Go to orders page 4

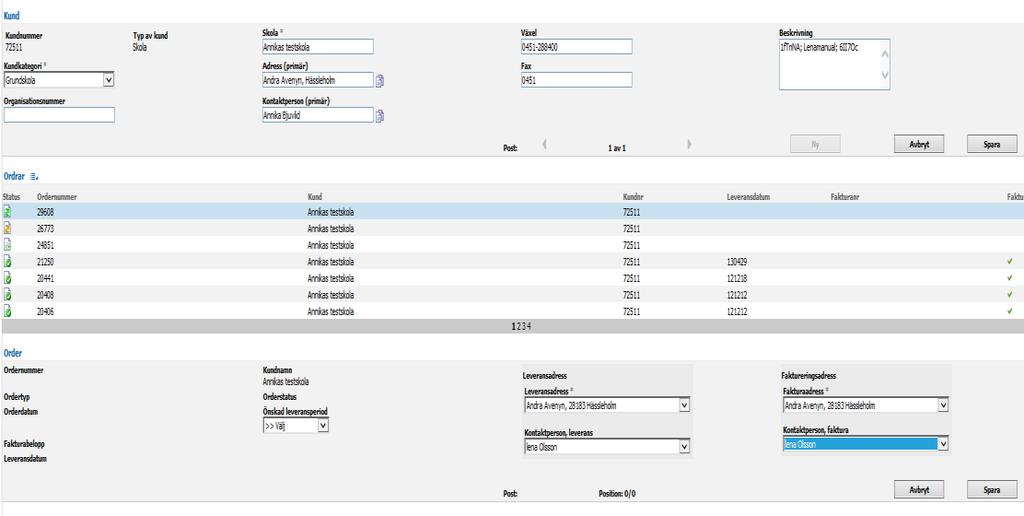tap(528, 327)
